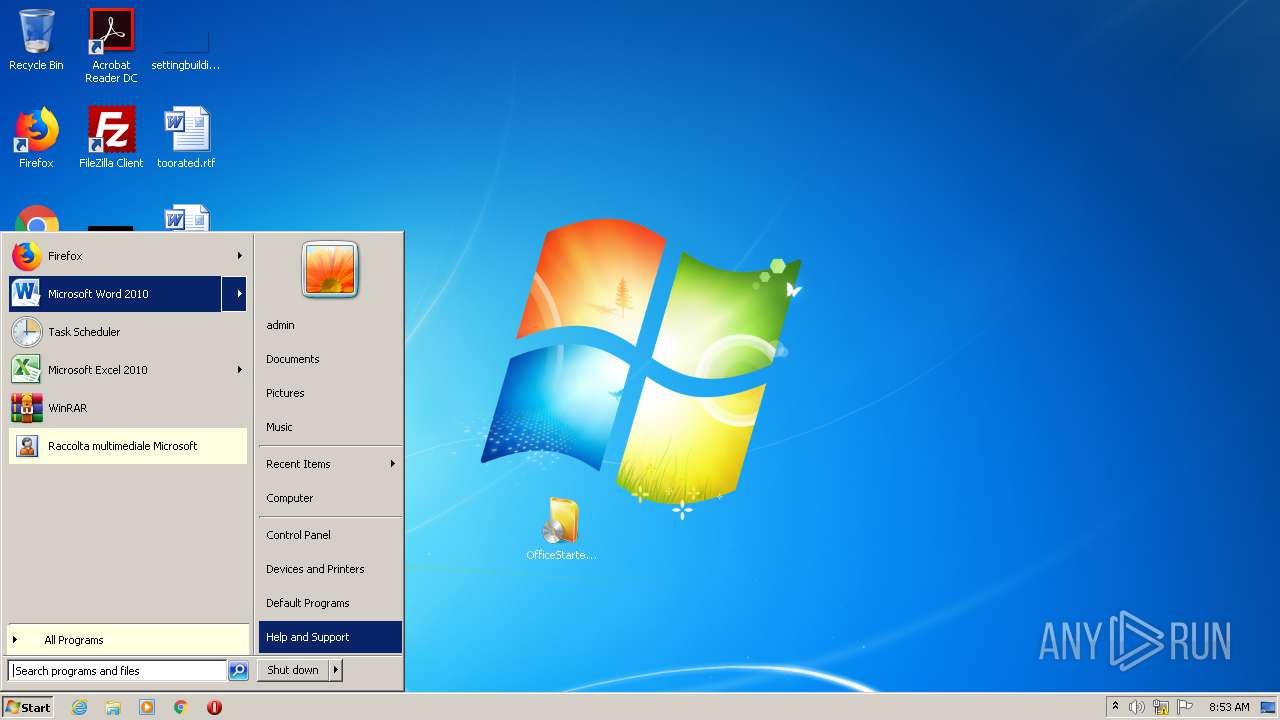Launch WinRAR from Start menu
This screenshot has width=1280, height=720.
click(128, 408)
